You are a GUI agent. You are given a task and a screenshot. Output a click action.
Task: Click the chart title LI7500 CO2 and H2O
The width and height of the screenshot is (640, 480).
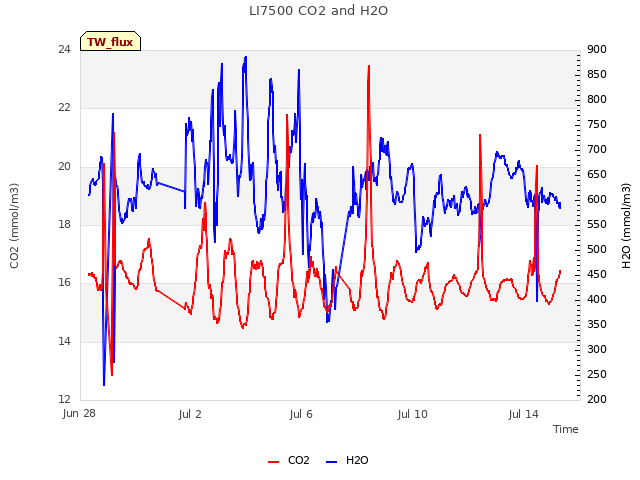point(318,11)
